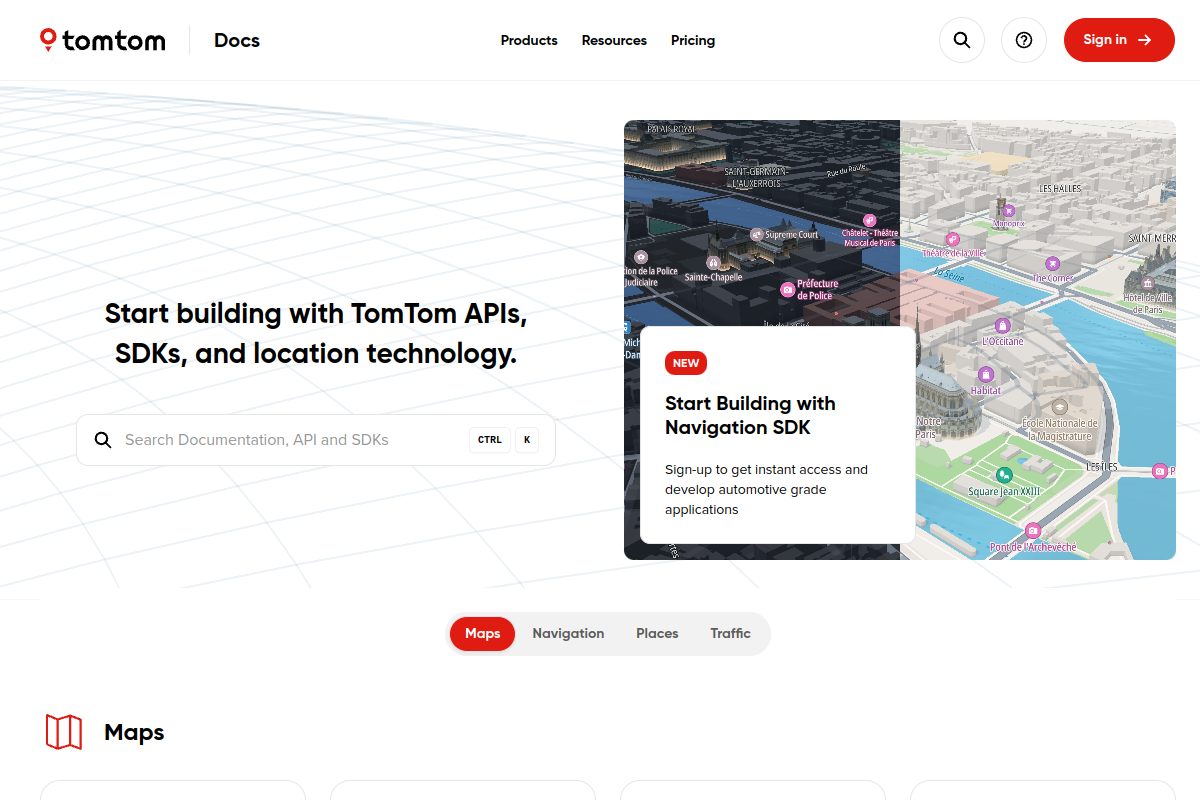Open the help question mark icon
This screenshot has width=1200, height=800.
point(1024,40)
